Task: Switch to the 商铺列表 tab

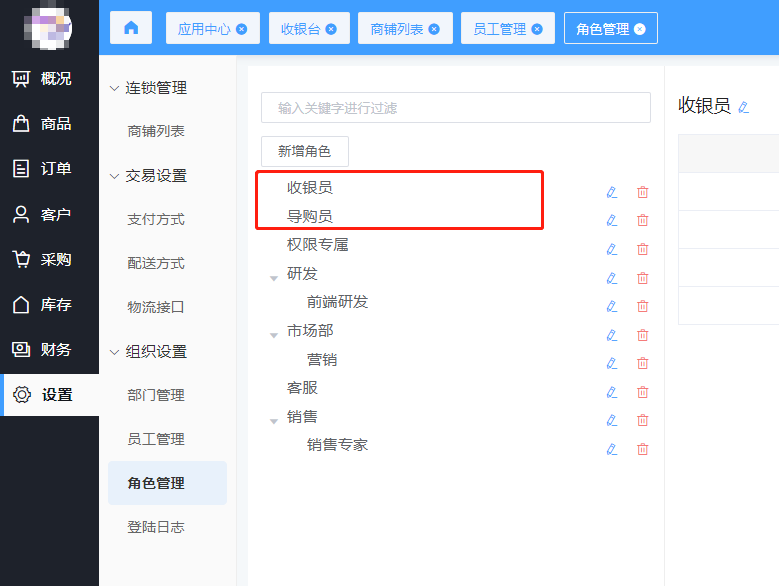Action: (398, 29)
